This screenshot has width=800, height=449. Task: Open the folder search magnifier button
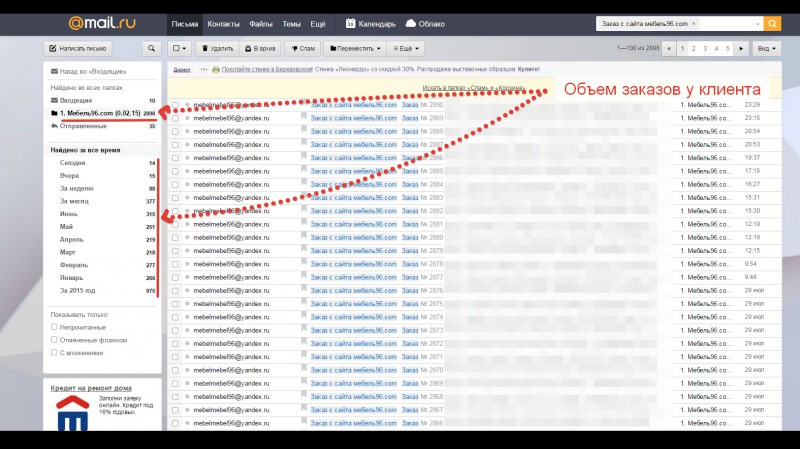tap(151, 48)
